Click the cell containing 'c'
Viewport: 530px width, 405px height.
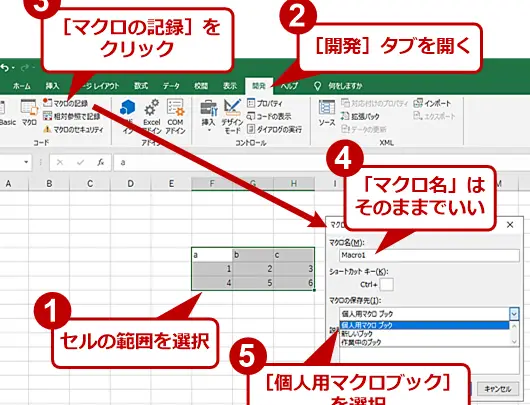pyautogui.click(x=294, y=255)
